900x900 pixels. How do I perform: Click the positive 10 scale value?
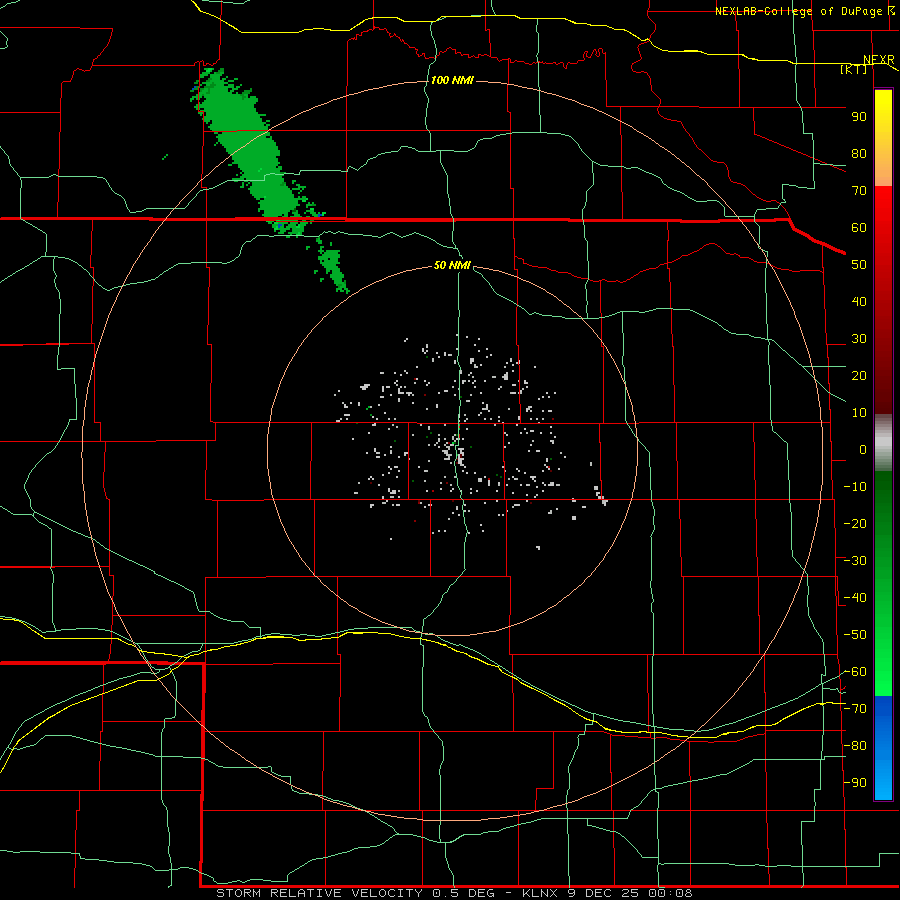click(x=859, y=413)
